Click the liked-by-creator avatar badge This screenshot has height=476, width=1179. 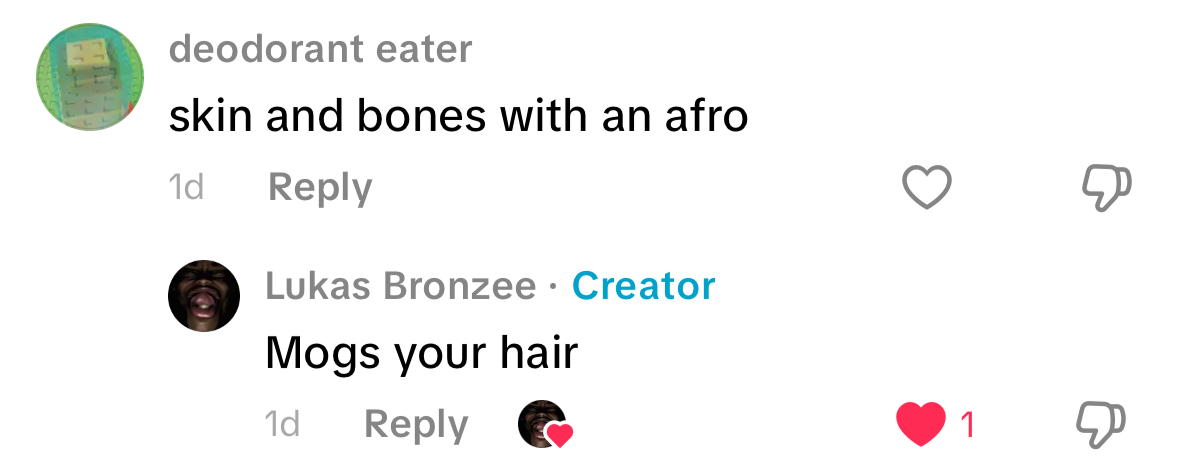tap(544, 424)
